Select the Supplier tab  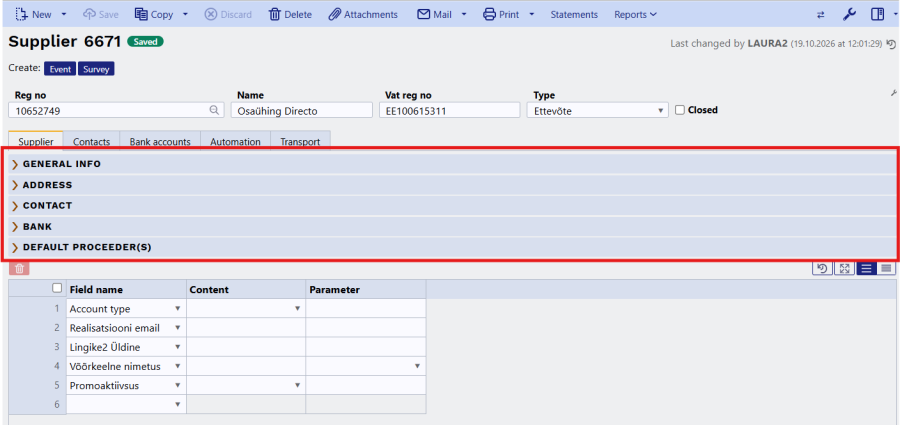tap(36, 141)
